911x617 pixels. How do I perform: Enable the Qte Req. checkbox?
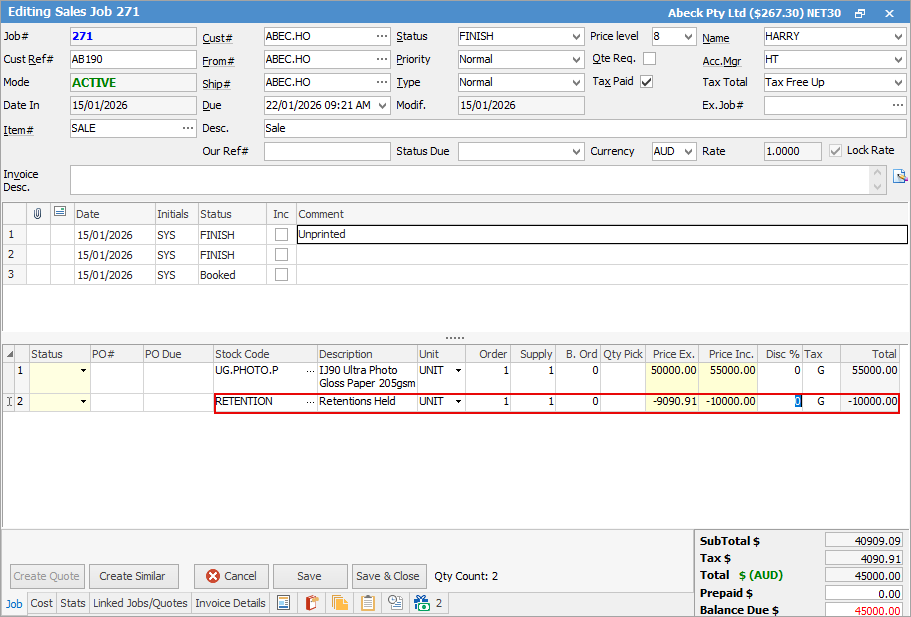649,59
